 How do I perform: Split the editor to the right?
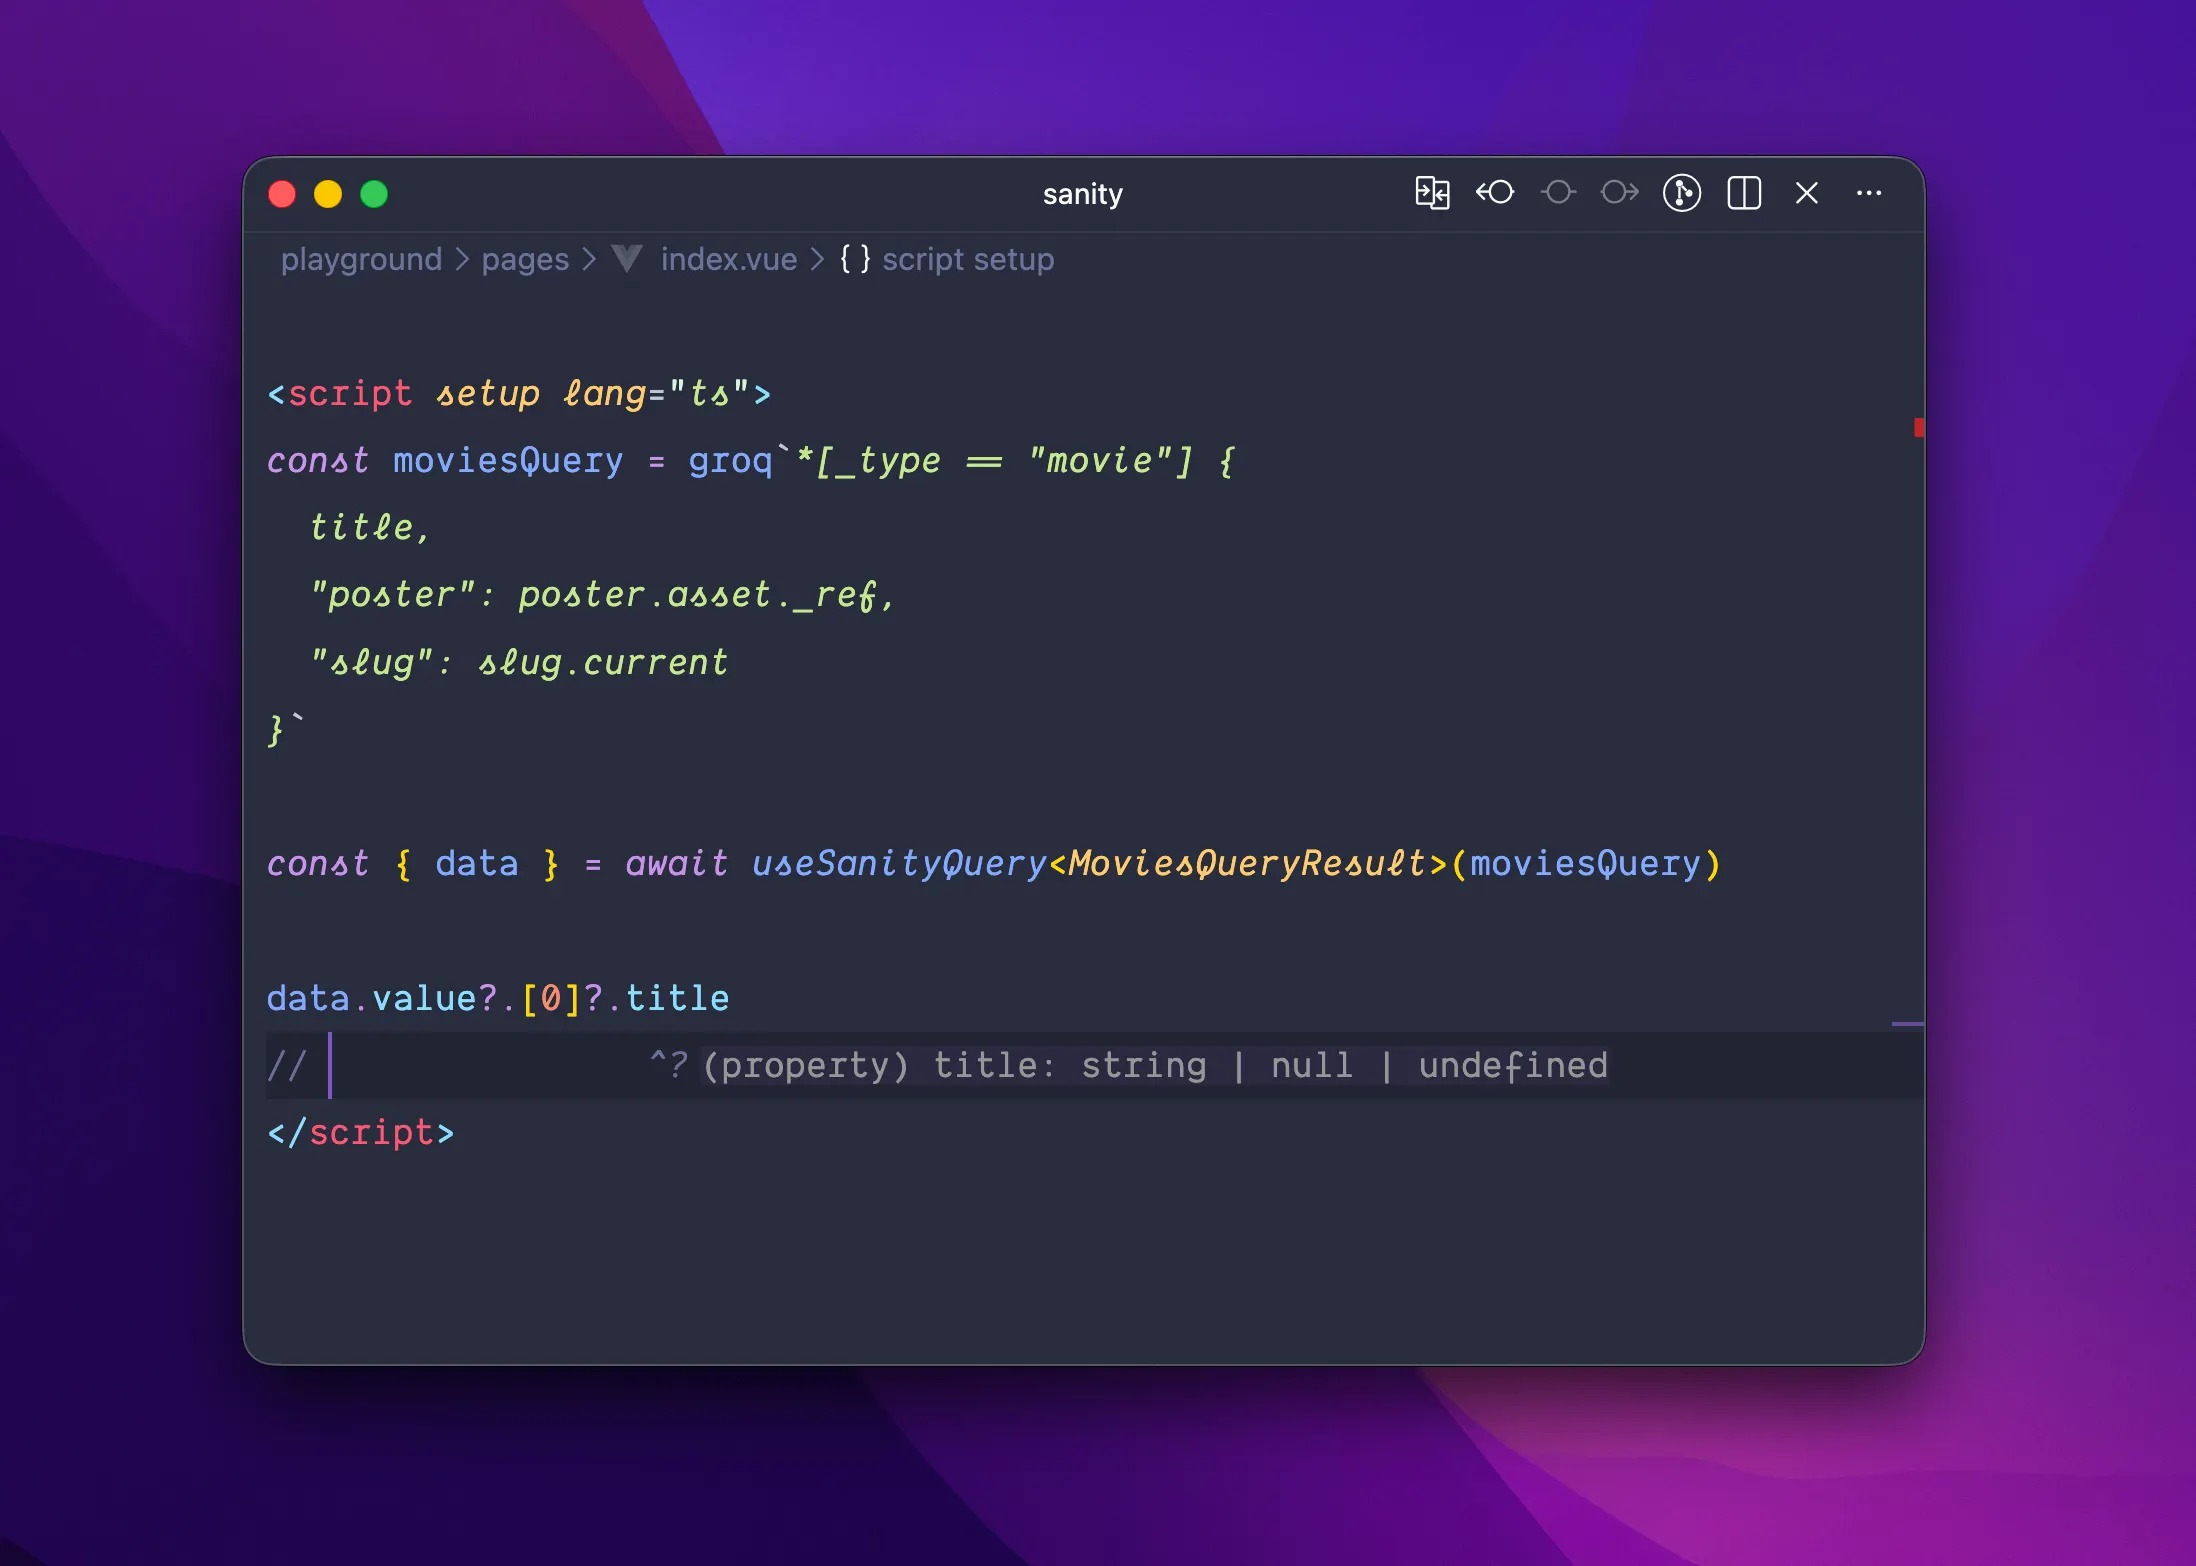coord(1744,193)
